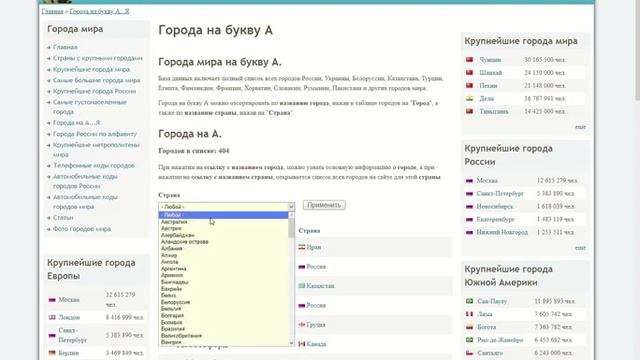Screen dimensions: 640x360
Task: Open Телефонные коды городов sidebar item
Action: [x=93, y=166]
